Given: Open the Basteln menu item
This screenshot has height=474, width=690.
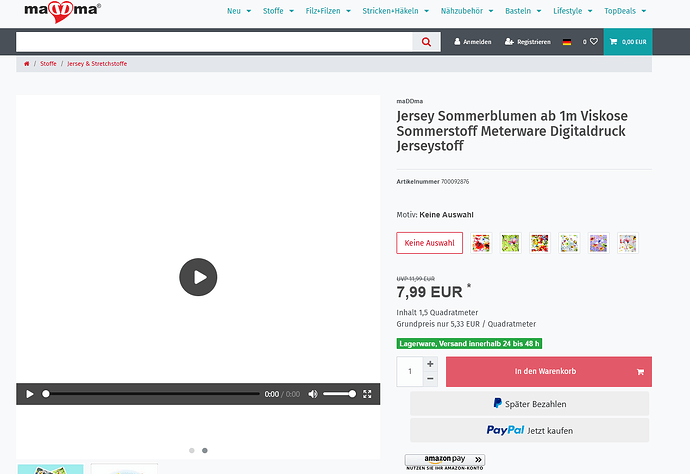Looking at the screenshot, I should (x=523, y=11).
